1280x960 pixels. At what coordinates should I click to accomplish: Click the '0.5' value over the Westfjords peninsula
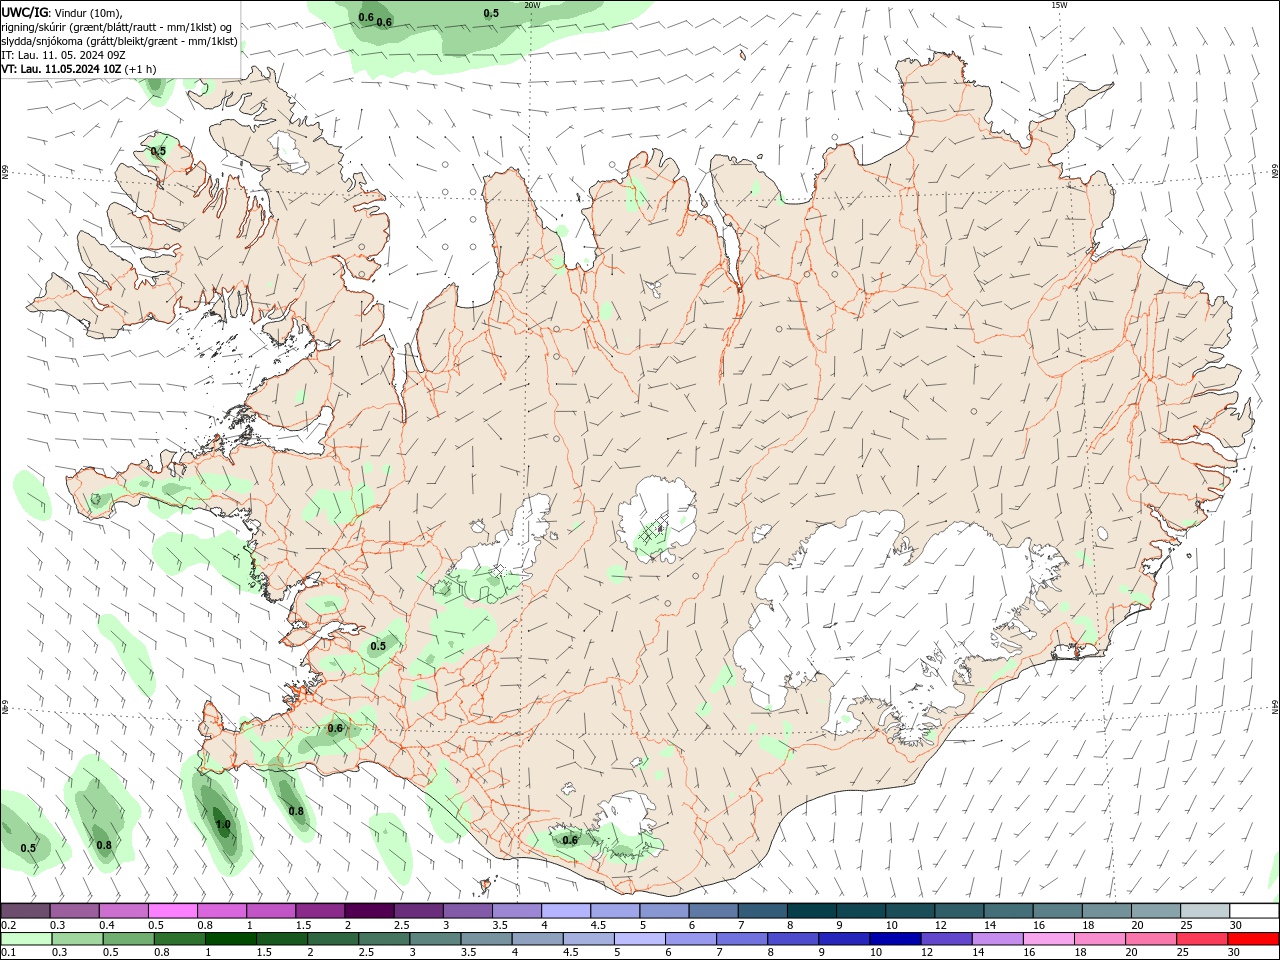point(158,152)
